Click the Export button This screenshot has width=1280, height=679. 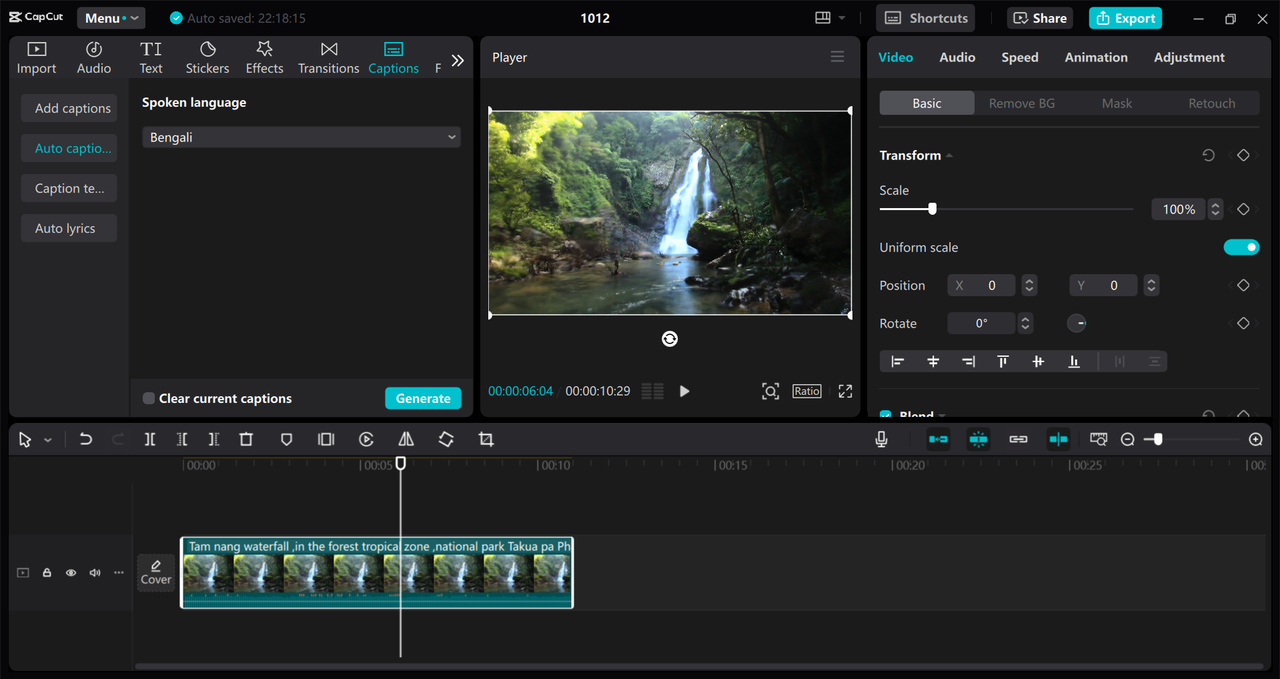1126,18
